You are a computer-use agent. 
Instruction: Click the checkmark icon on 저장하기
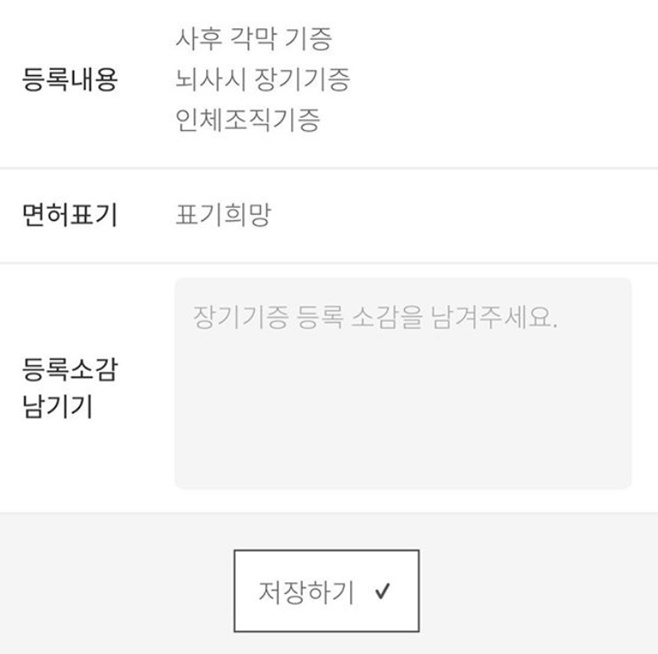(x=382, y=591)
